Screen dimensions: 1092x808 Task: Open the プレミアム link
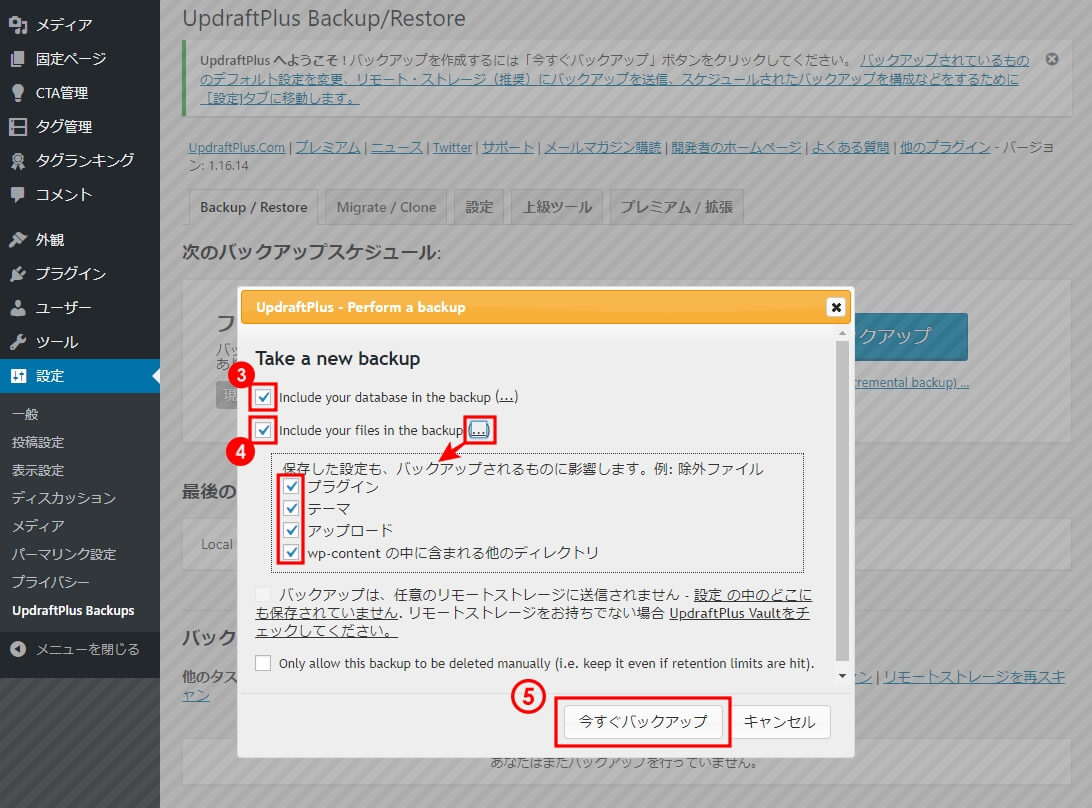(328, 148)
